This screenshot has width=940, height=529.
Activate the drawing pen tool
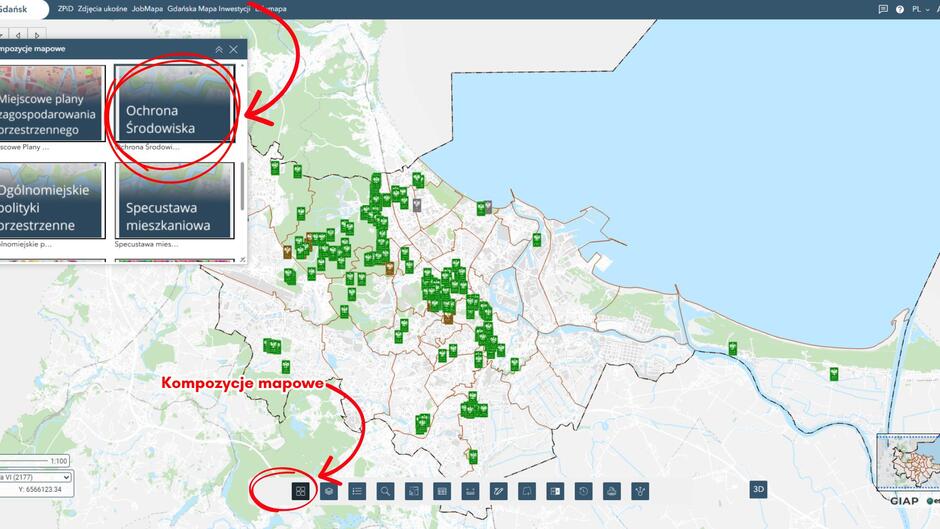(x=498, y=491)
